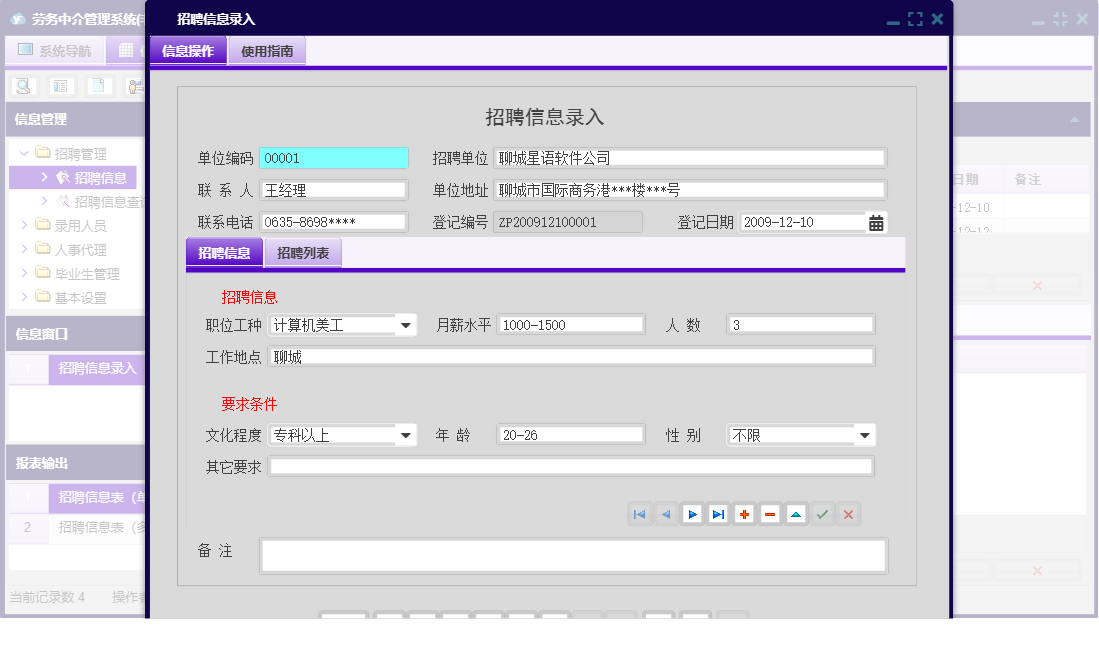Viewport: 1099px width, 655px height.
Task: Click inside the 备注 text field
Action: pos(570,554)
